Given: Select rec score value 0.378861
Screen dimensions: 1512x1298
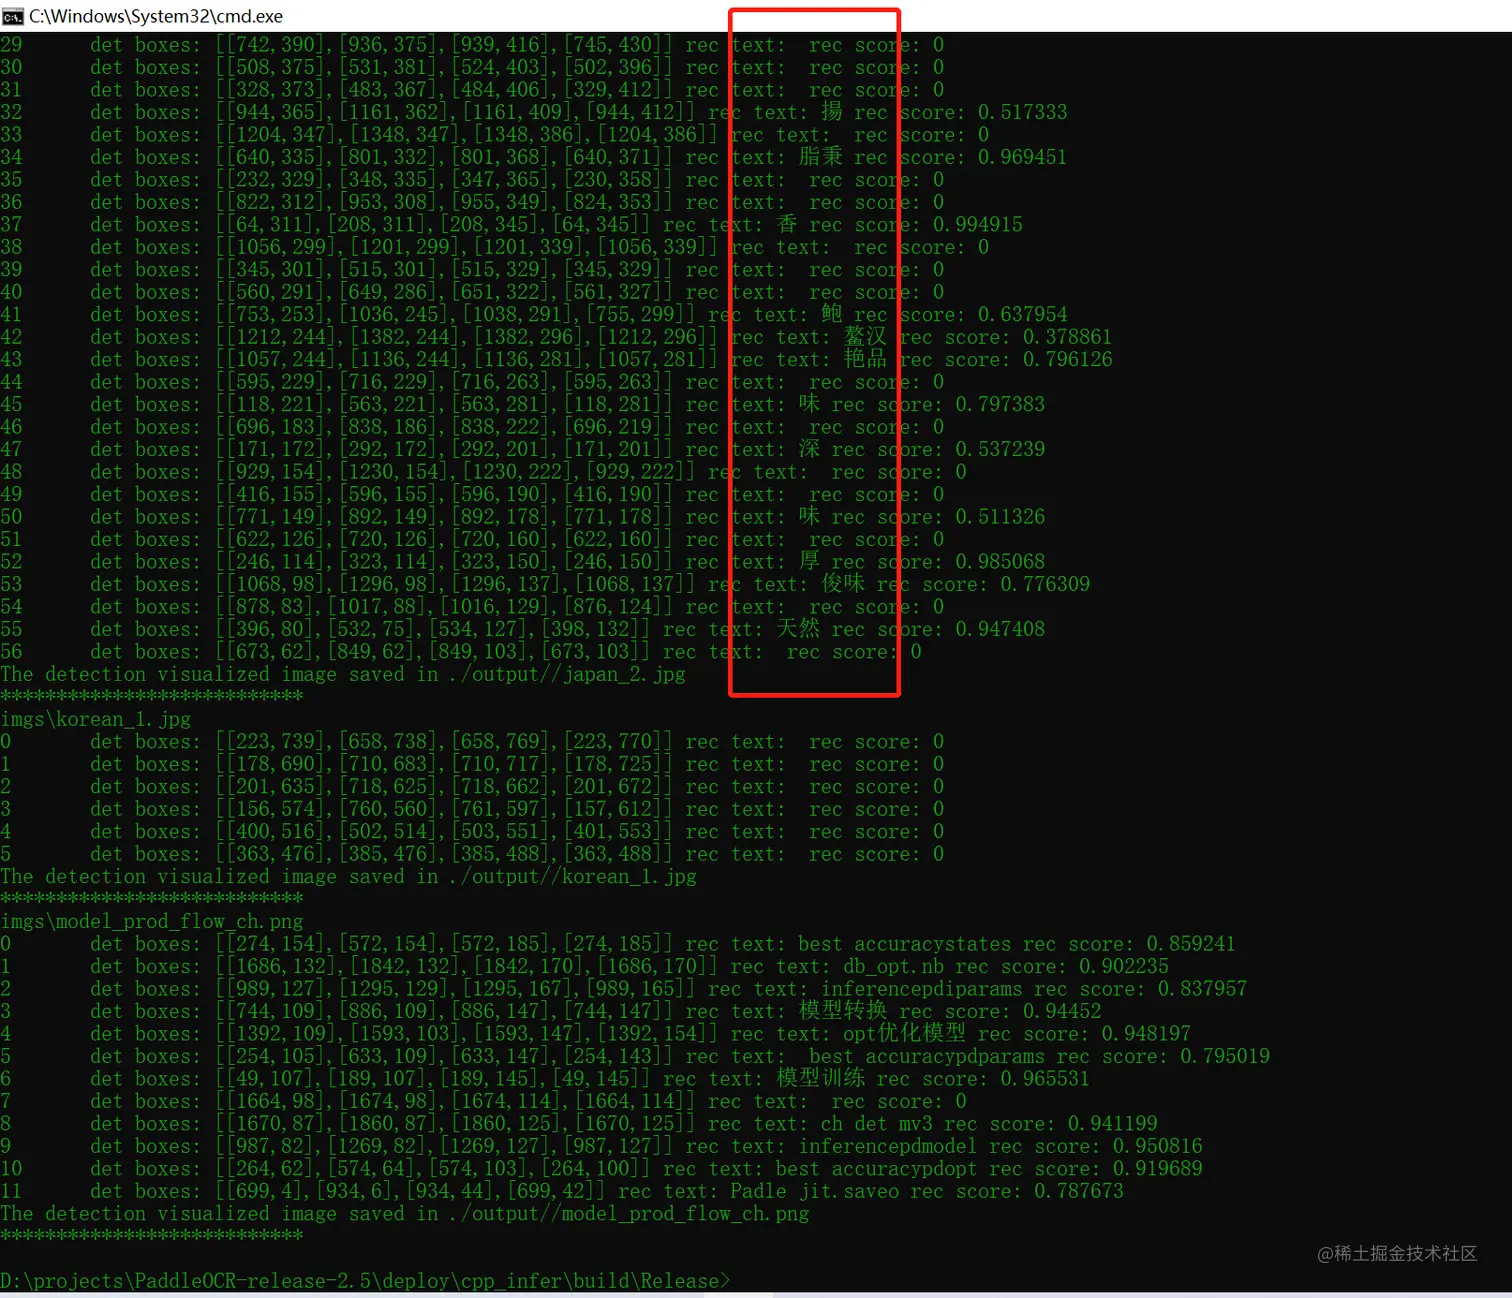Looking at the screenshot, I should pyautogui.click(x=1067, y=337).
